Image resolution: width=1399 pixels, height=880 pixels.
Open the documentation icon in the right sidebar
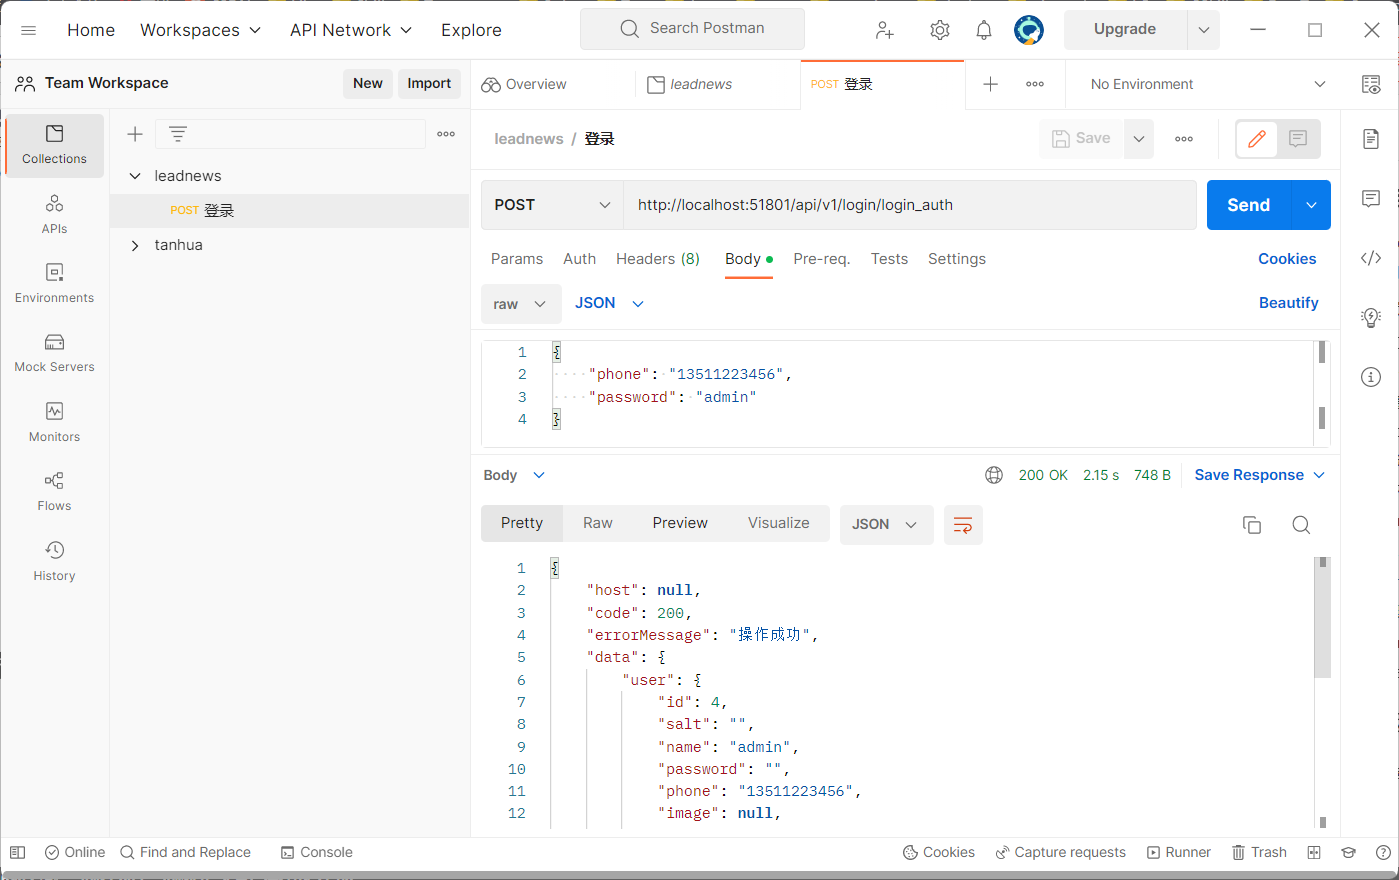[1371, 139]
